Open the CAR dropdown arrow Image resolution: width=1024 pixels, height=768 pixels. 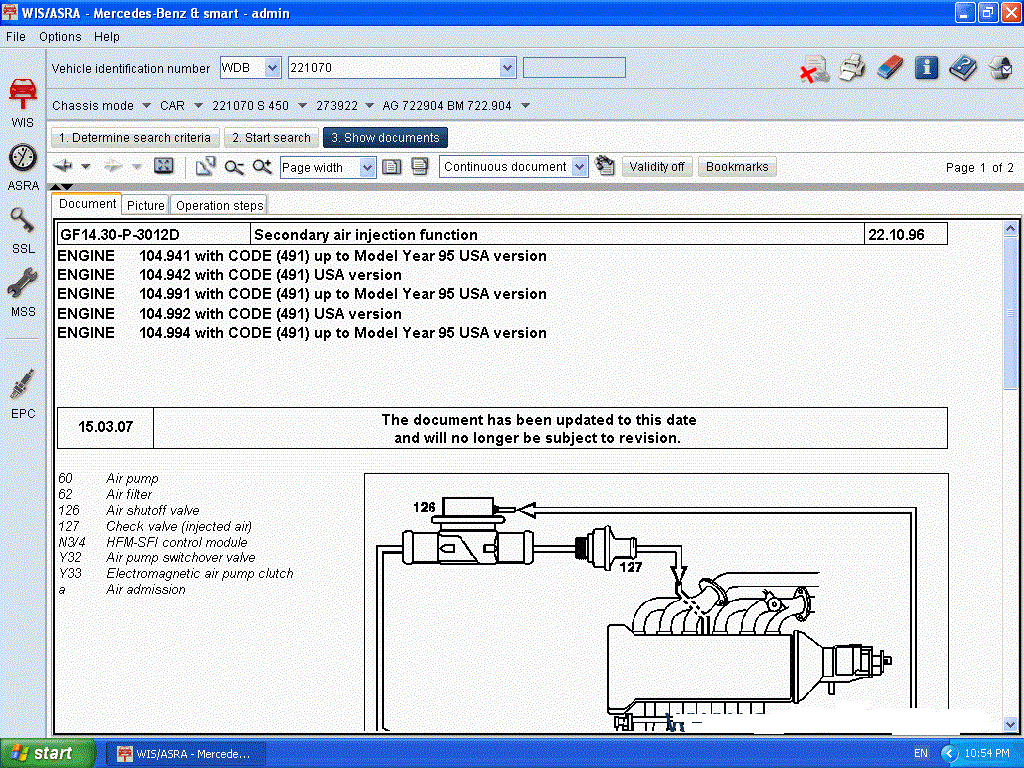(199, 106)
